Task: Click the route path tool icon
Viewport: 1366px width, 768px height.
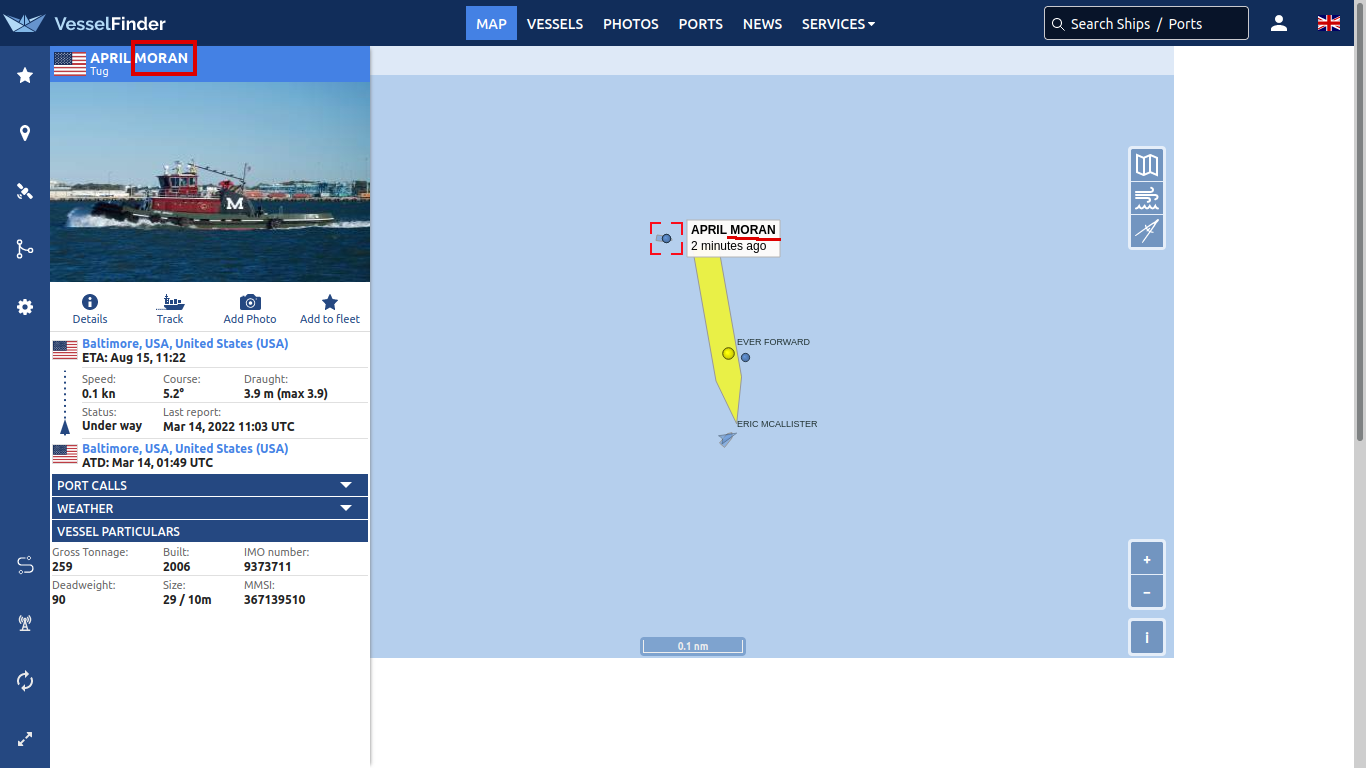Action: tap(25, 565)
